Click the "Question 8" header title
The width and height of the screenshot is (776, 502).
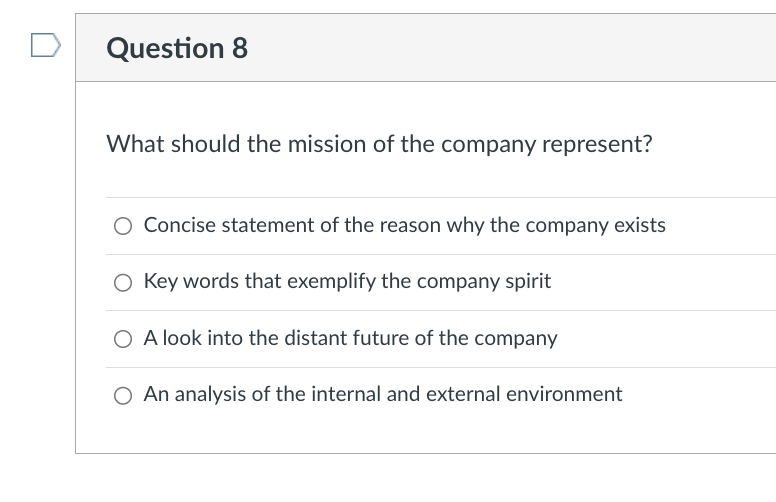[x=177, y=48]
